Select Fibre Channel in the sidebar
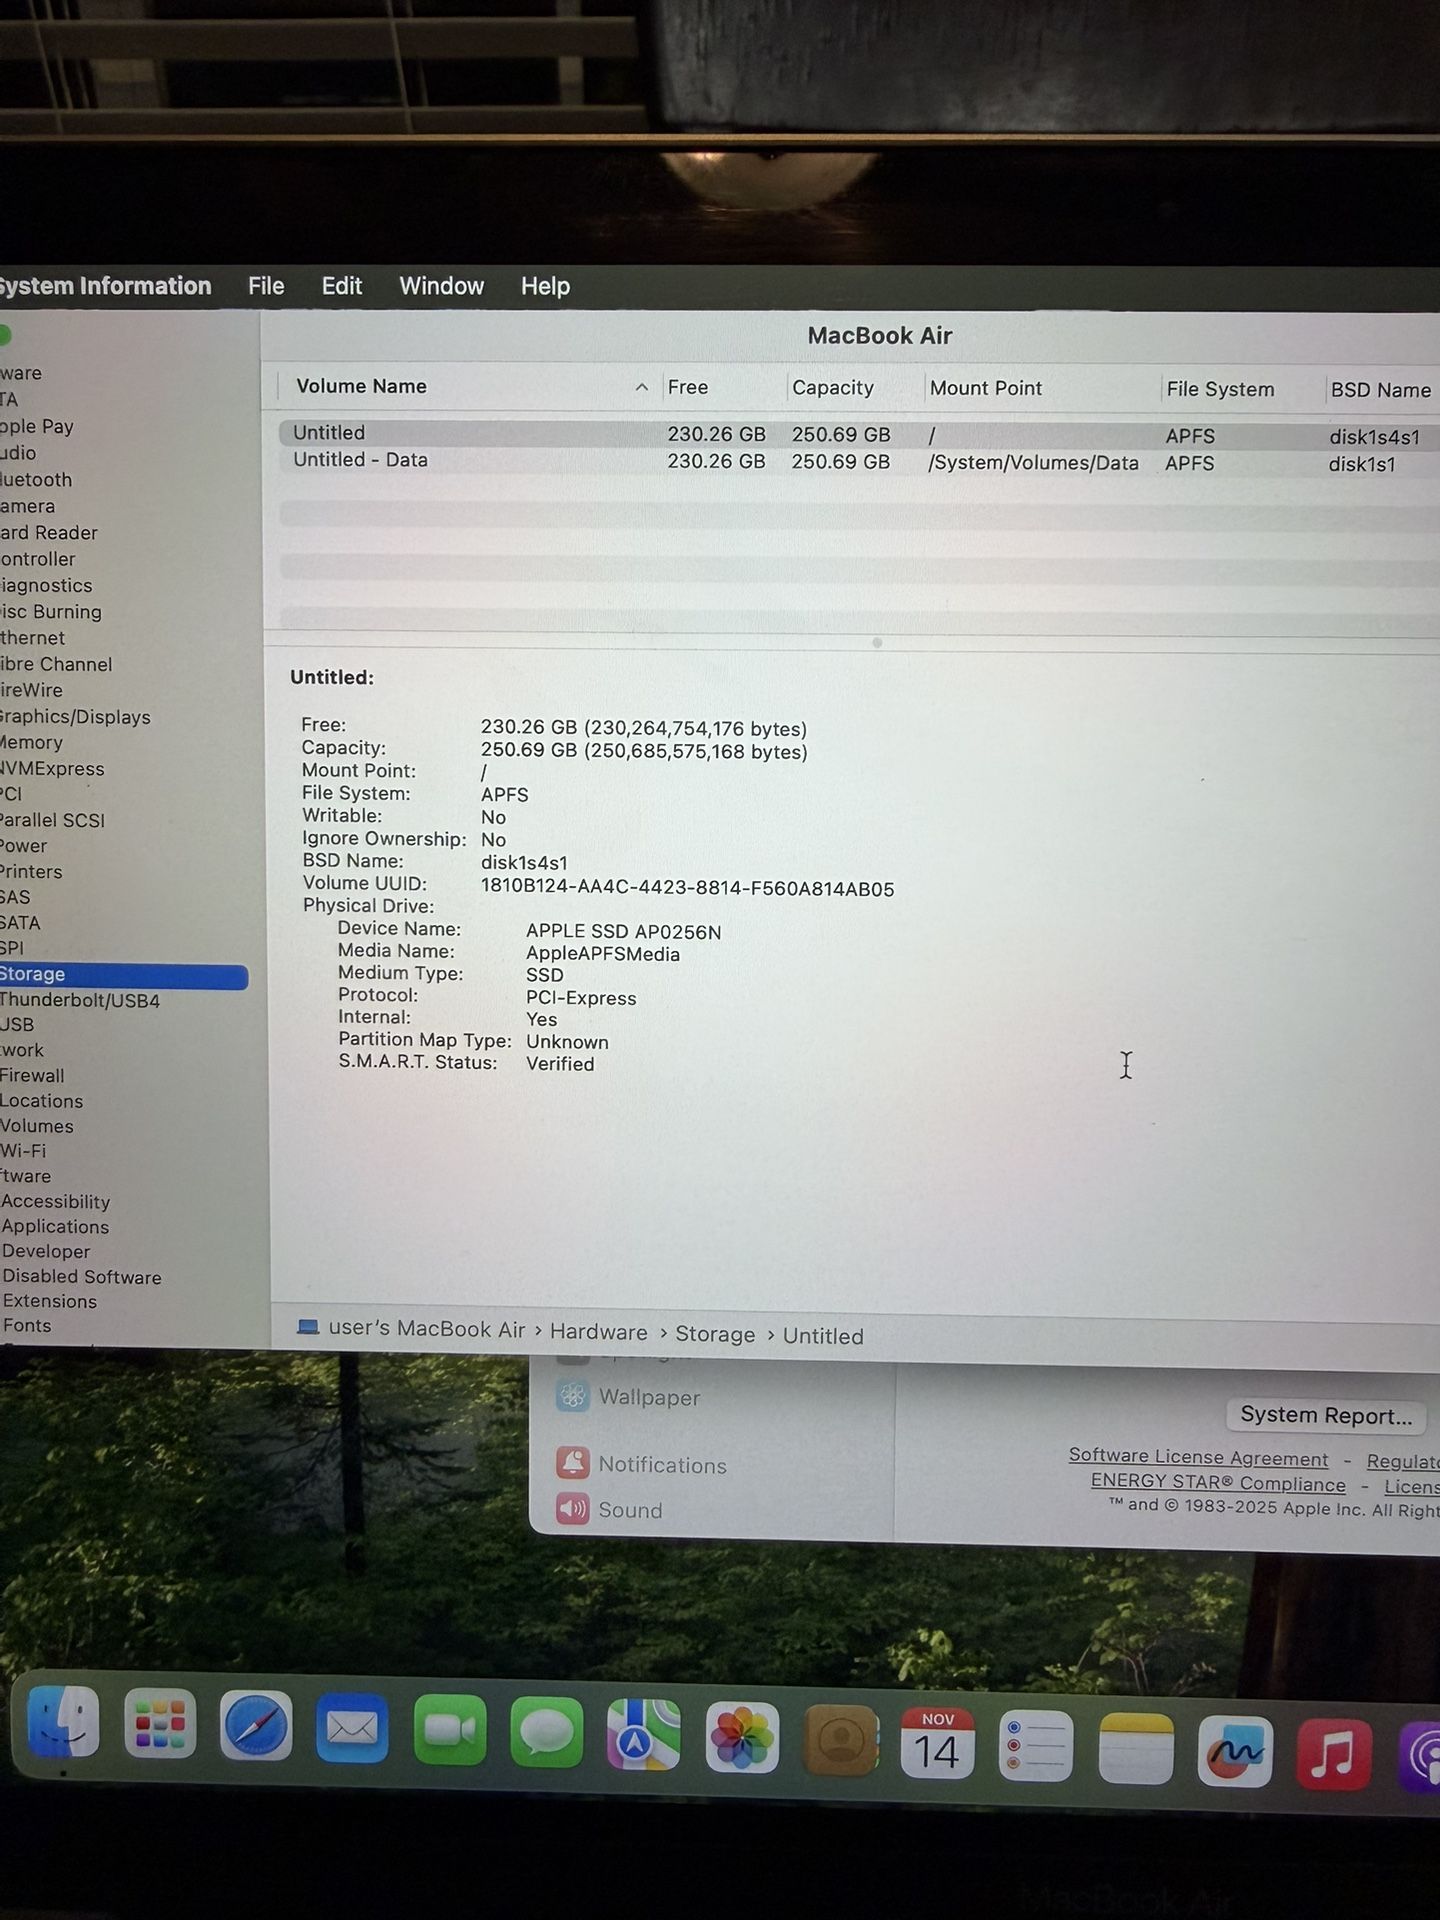Viewport: 1440px width, 1920px height. click(56, 664)
